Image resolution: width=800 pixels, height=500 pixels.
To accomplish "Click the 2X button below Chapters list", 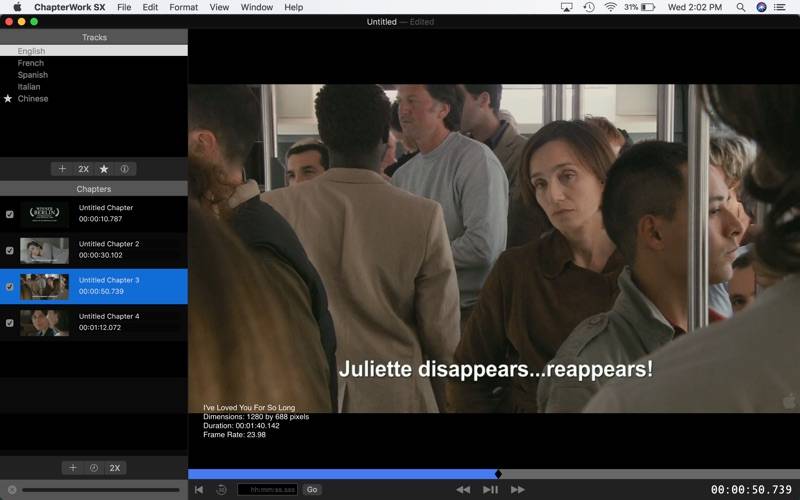I will pos(115,468).
